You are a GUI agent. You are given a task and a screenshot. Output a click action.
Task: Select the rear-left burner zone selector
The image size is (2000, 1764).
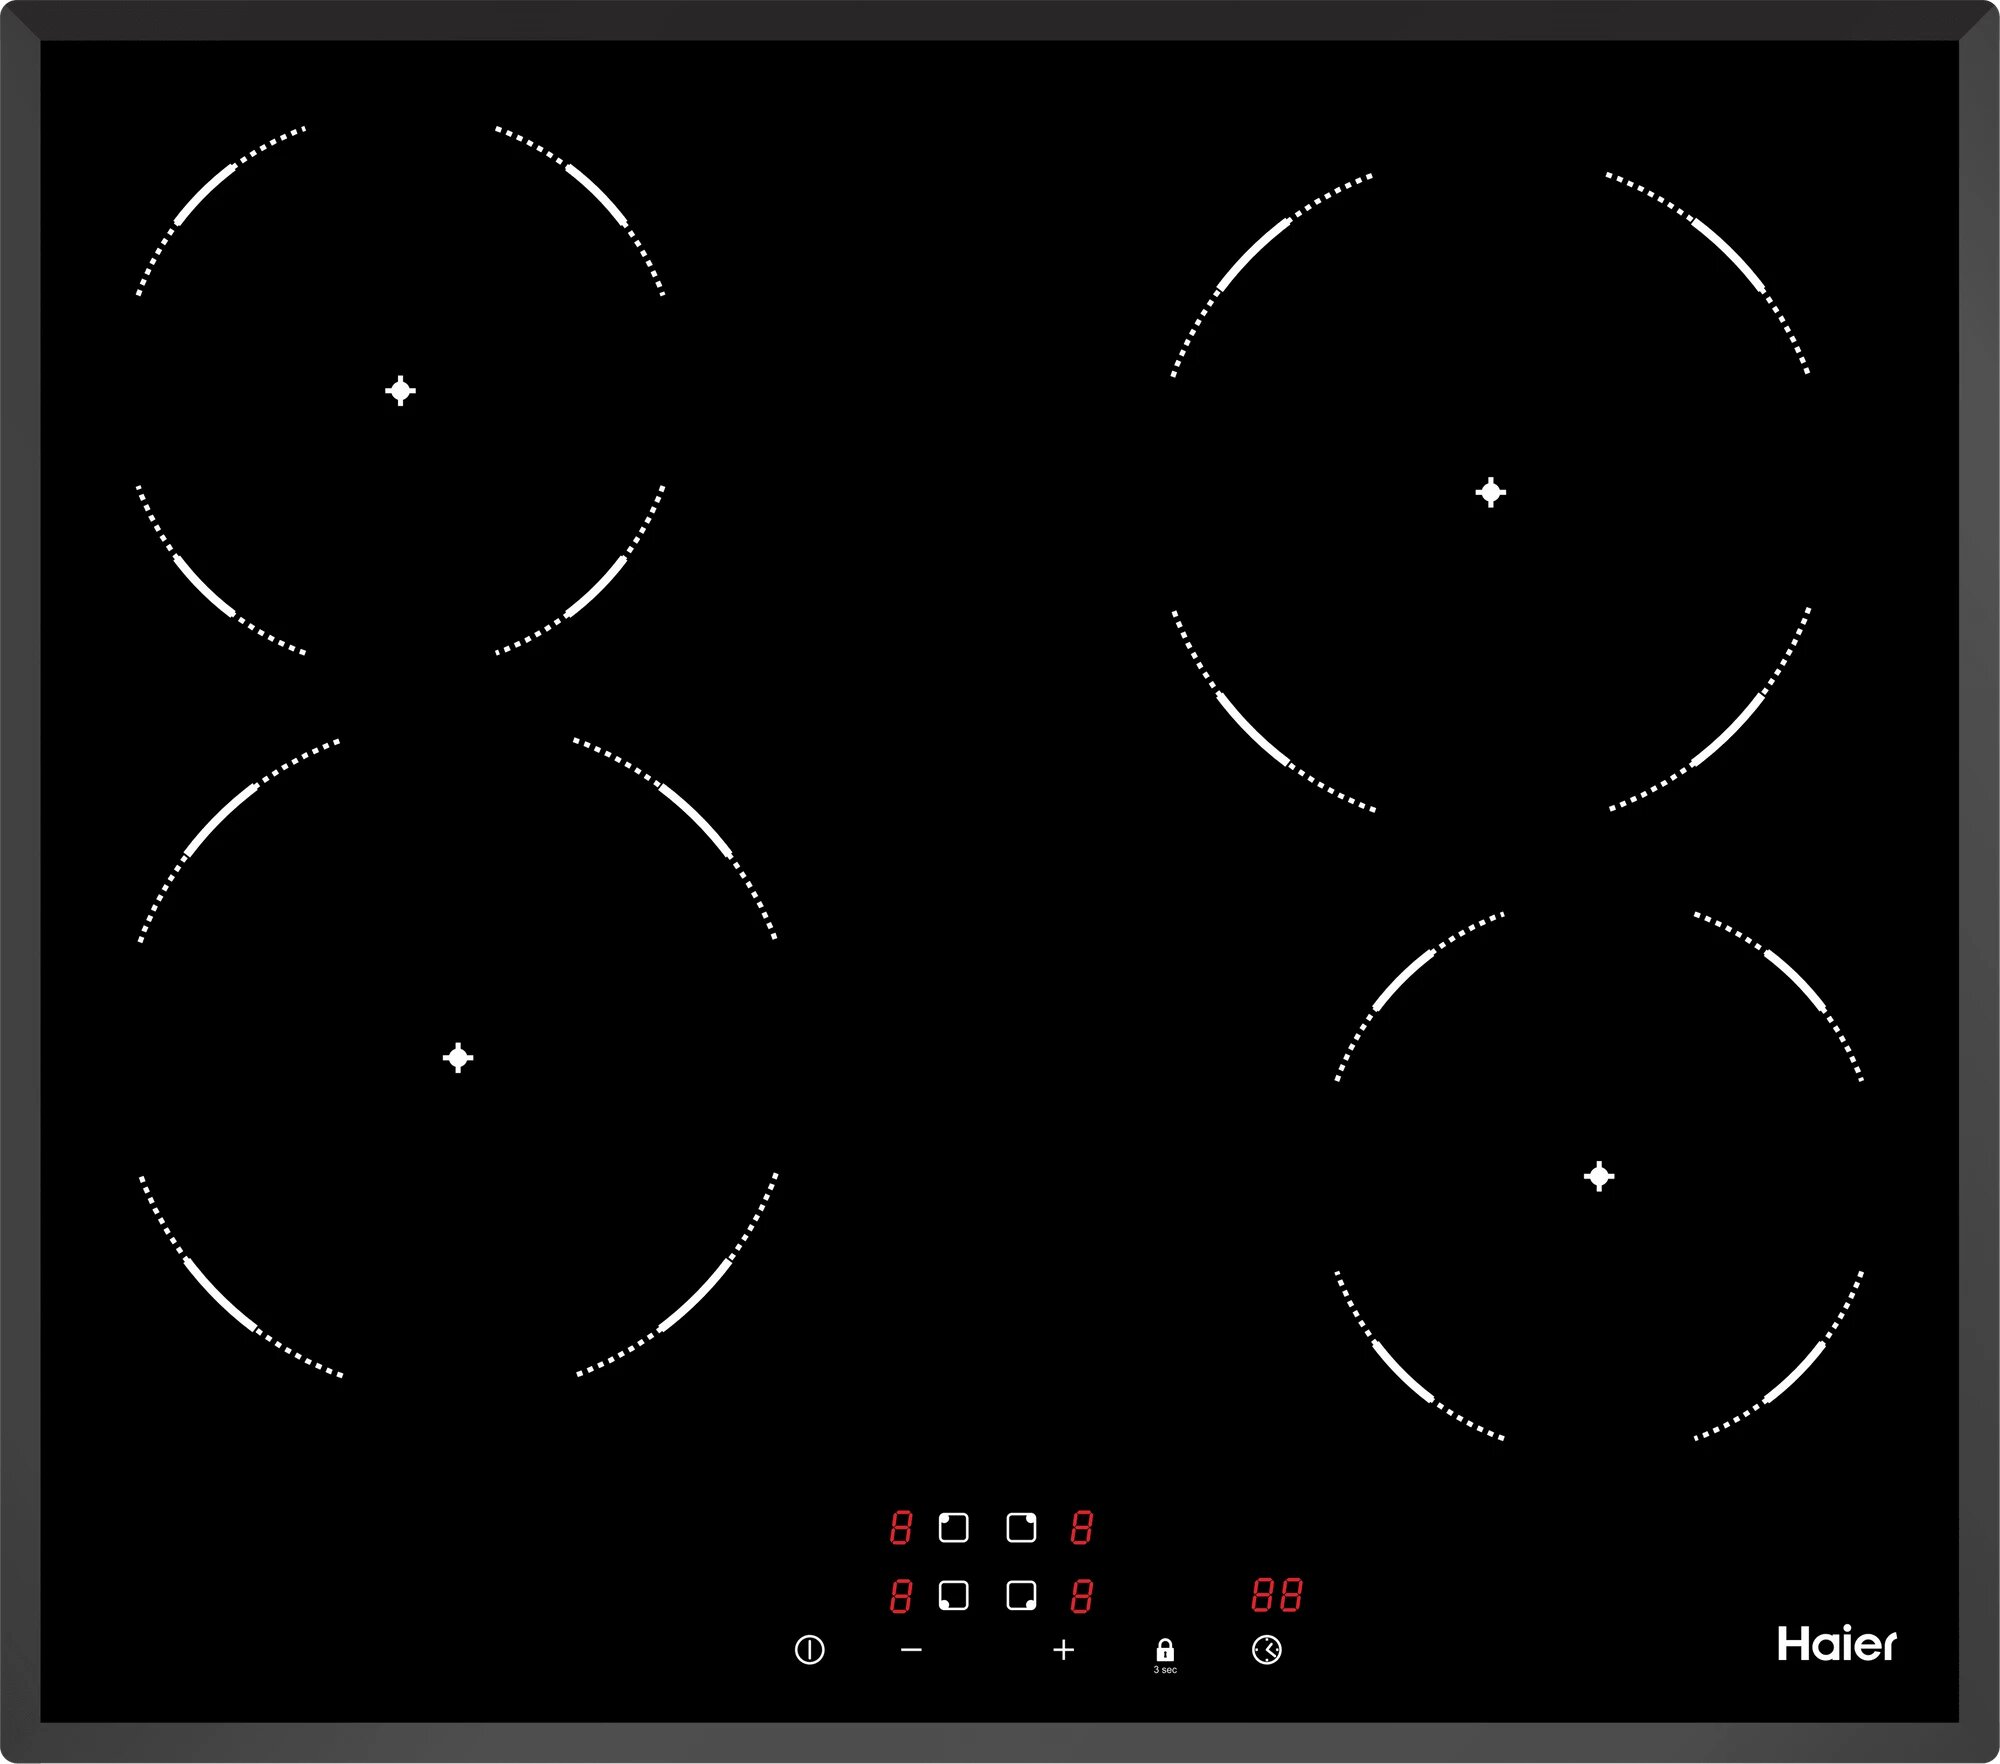(953, 1528)
